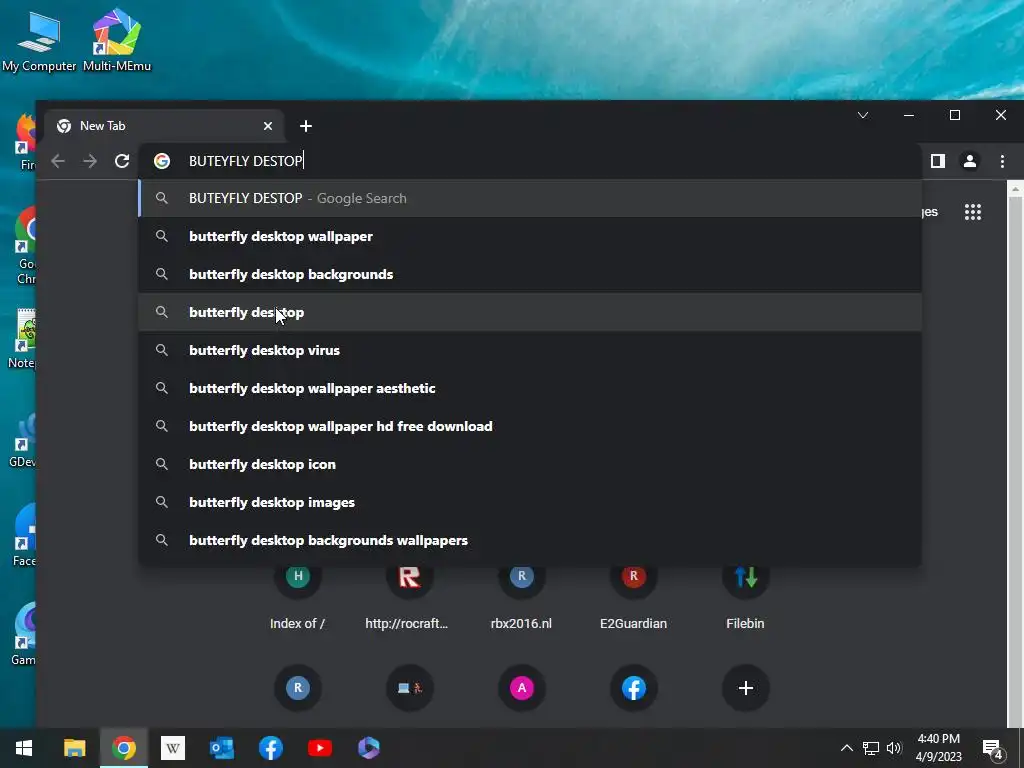The width and height of the screenshot is (1024, 768).
Task: Open the computer-and-runner shortcut icon
Action: [409, 688]
